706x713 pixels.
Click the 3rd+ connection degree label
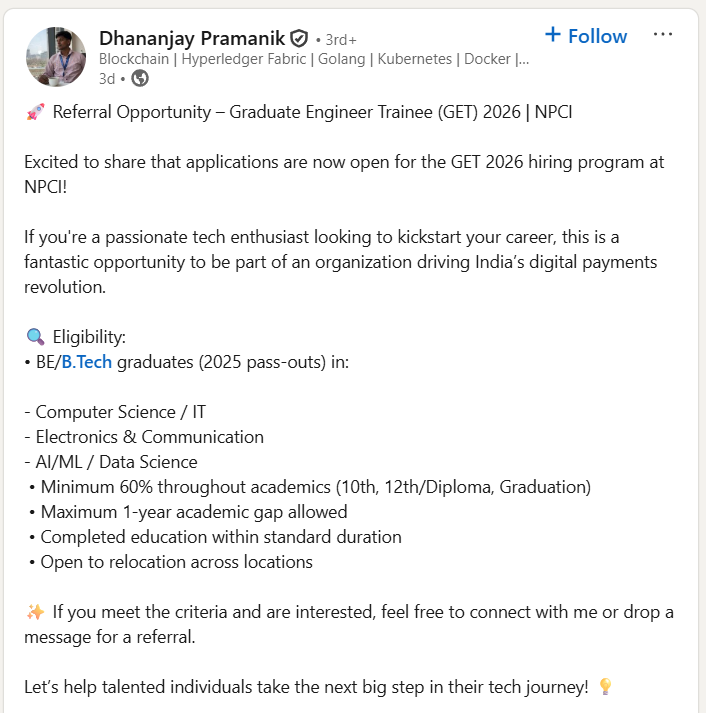[336, 40]
